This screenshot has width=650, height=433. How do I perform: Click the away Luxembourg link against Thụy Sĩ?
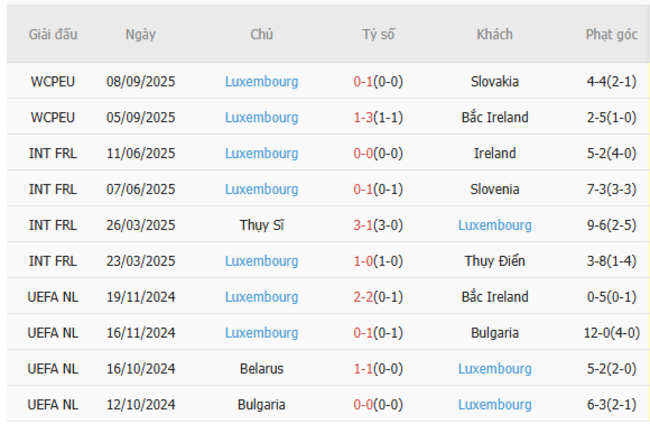coord(495,225)
